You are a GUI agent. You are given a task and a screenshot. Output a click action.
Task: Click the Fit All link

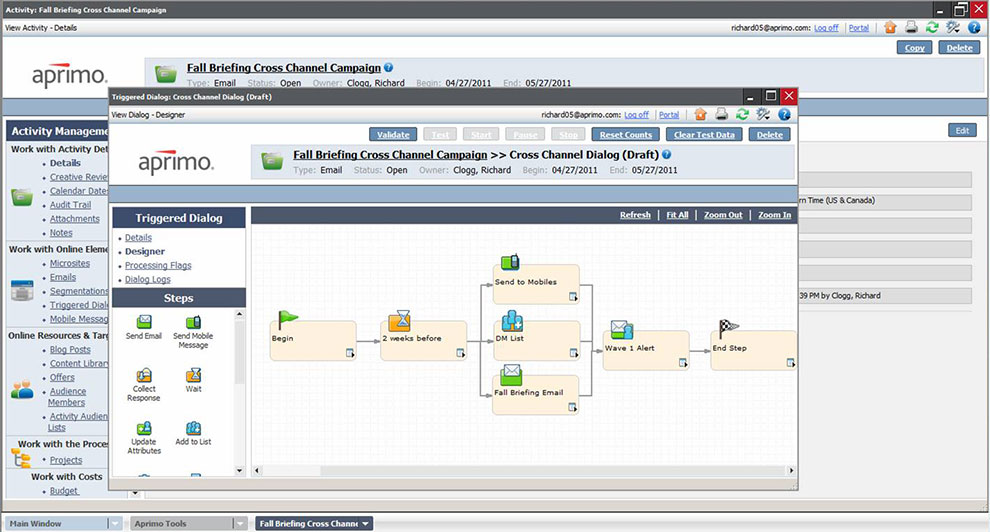coord(677,215)
